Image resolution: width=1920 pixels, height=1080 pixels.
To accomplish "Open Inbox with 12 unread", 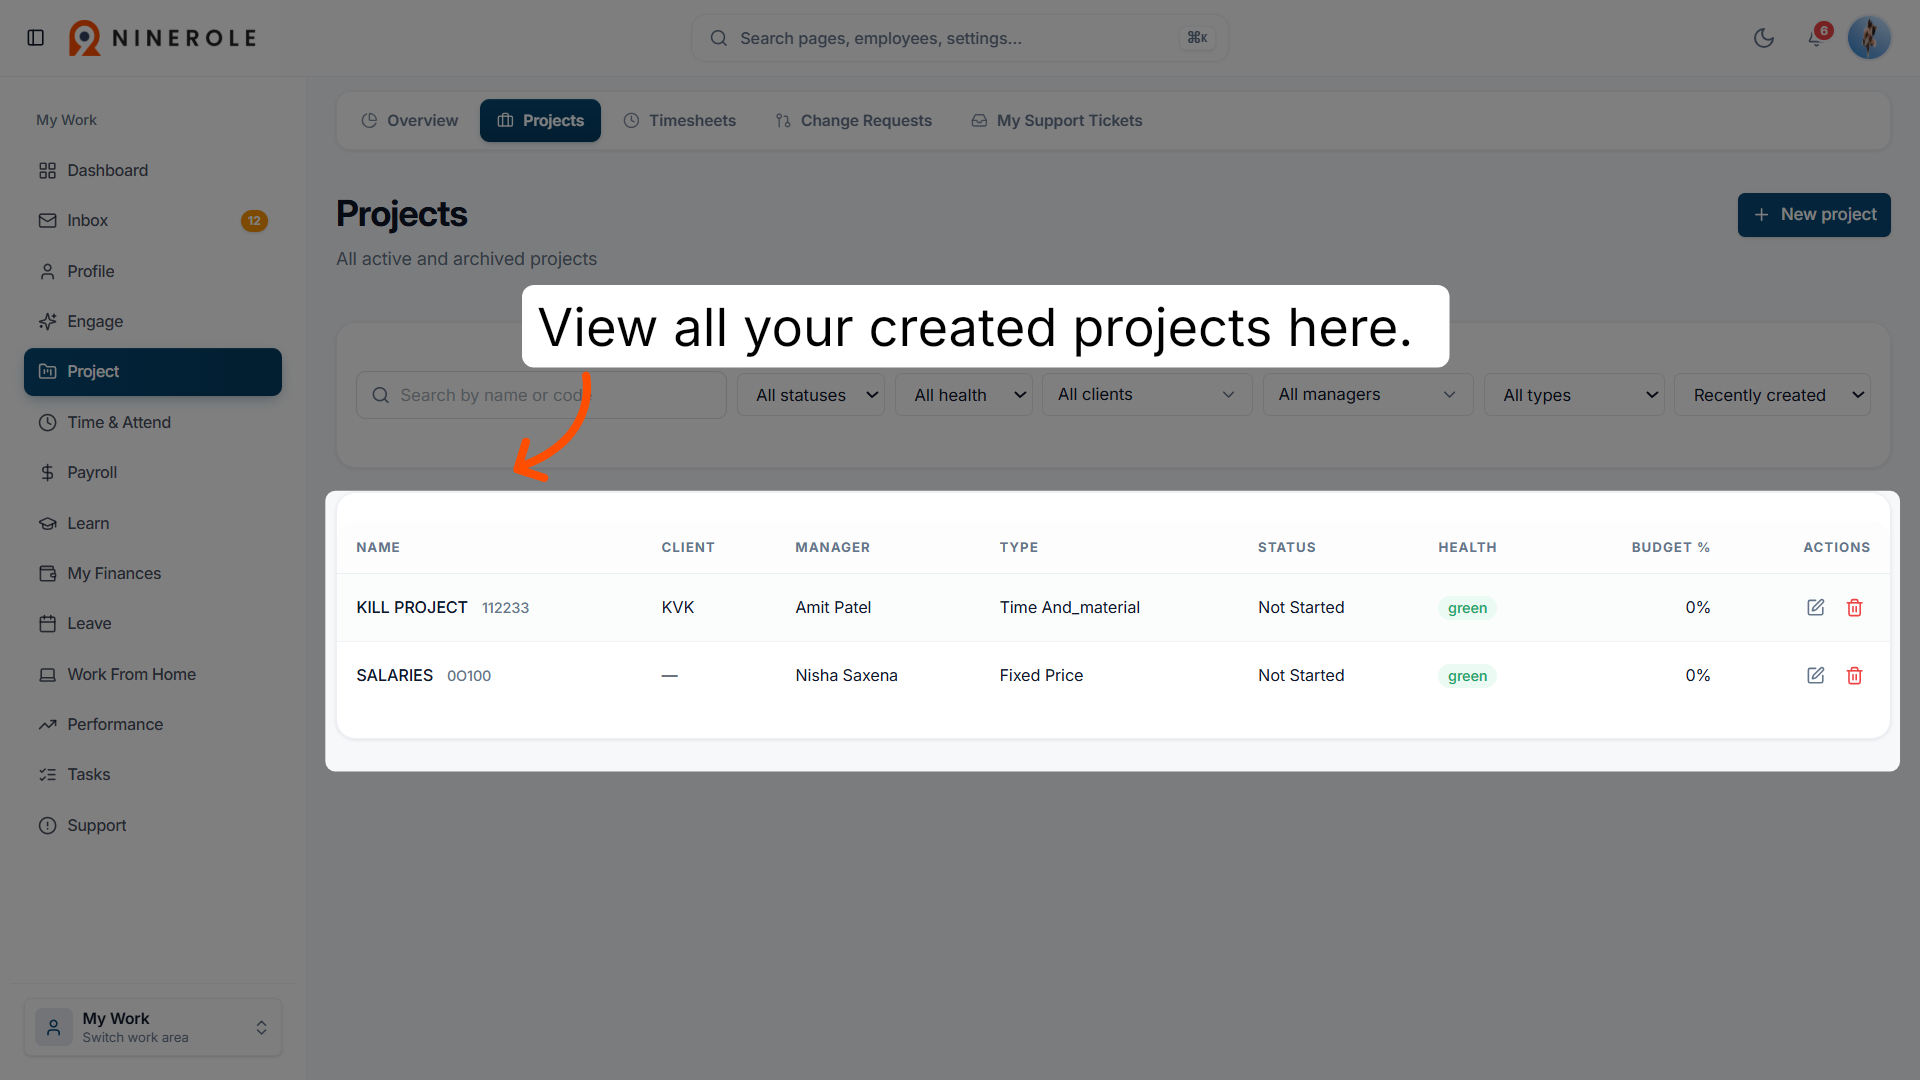I will tap(153, 221).
